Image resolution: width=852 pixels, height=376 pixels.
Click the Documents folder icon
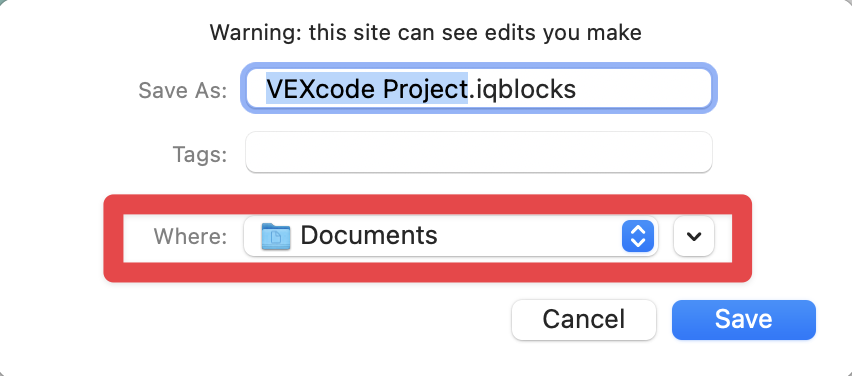275,236
